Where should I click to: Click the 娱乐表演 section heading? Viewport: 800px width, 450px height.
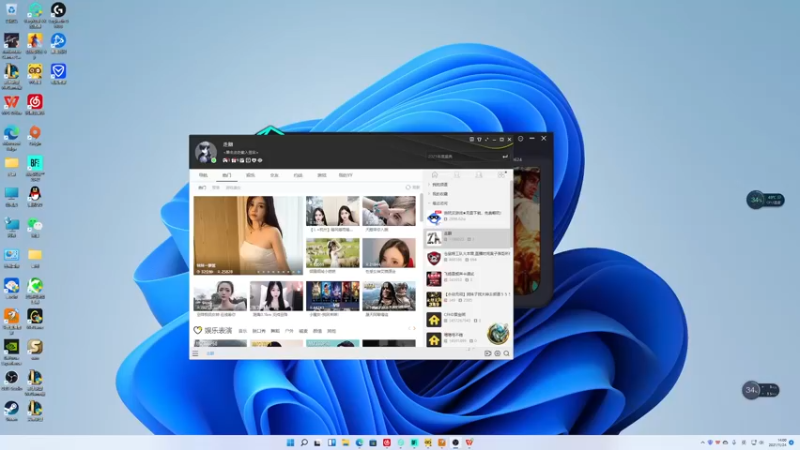[x=218, y=331]
